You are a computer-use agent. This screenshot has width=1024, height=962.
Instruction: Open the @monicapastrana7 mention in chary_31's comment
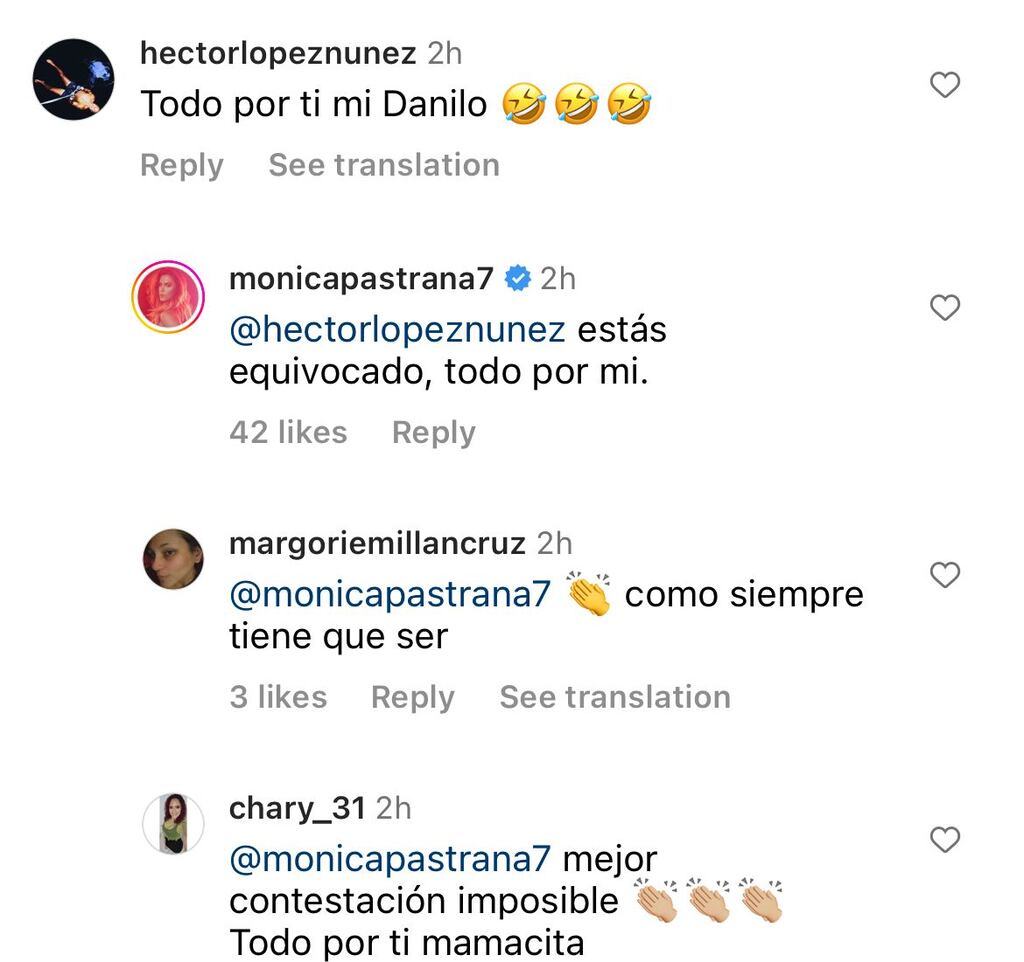388,858
